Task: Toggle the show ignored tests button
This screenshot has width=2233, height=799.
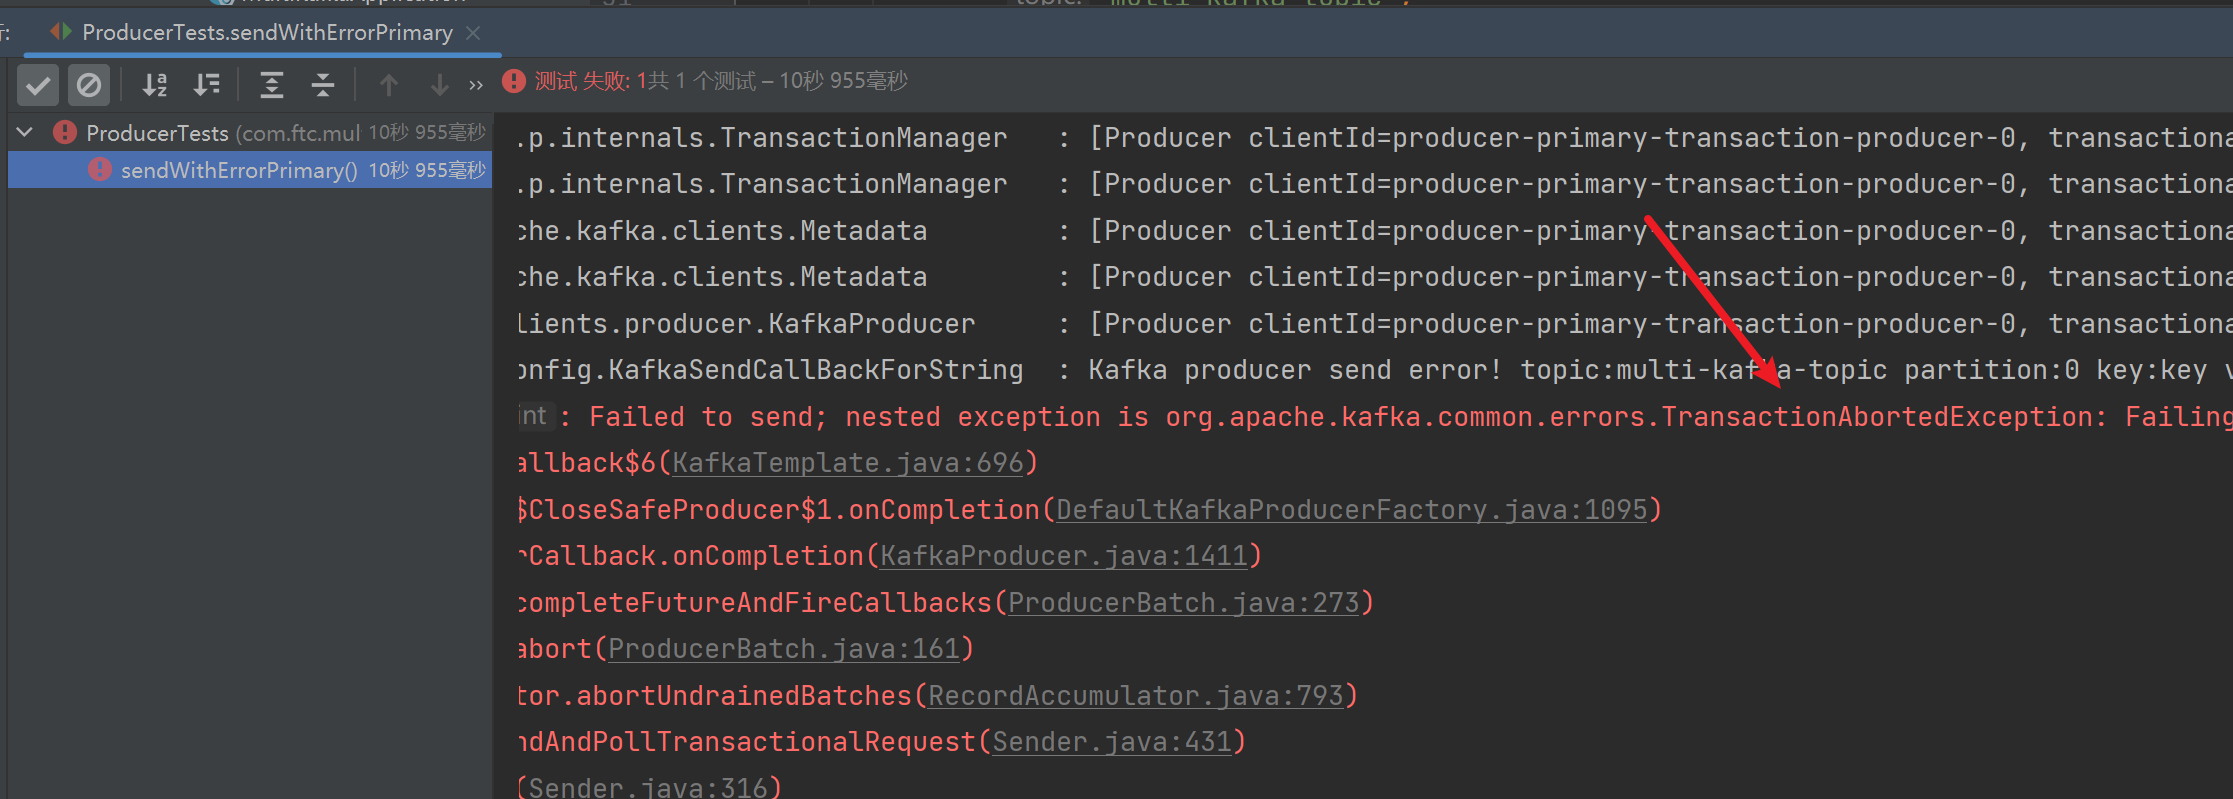Action: pyautogui.click(x=89, y=85)
